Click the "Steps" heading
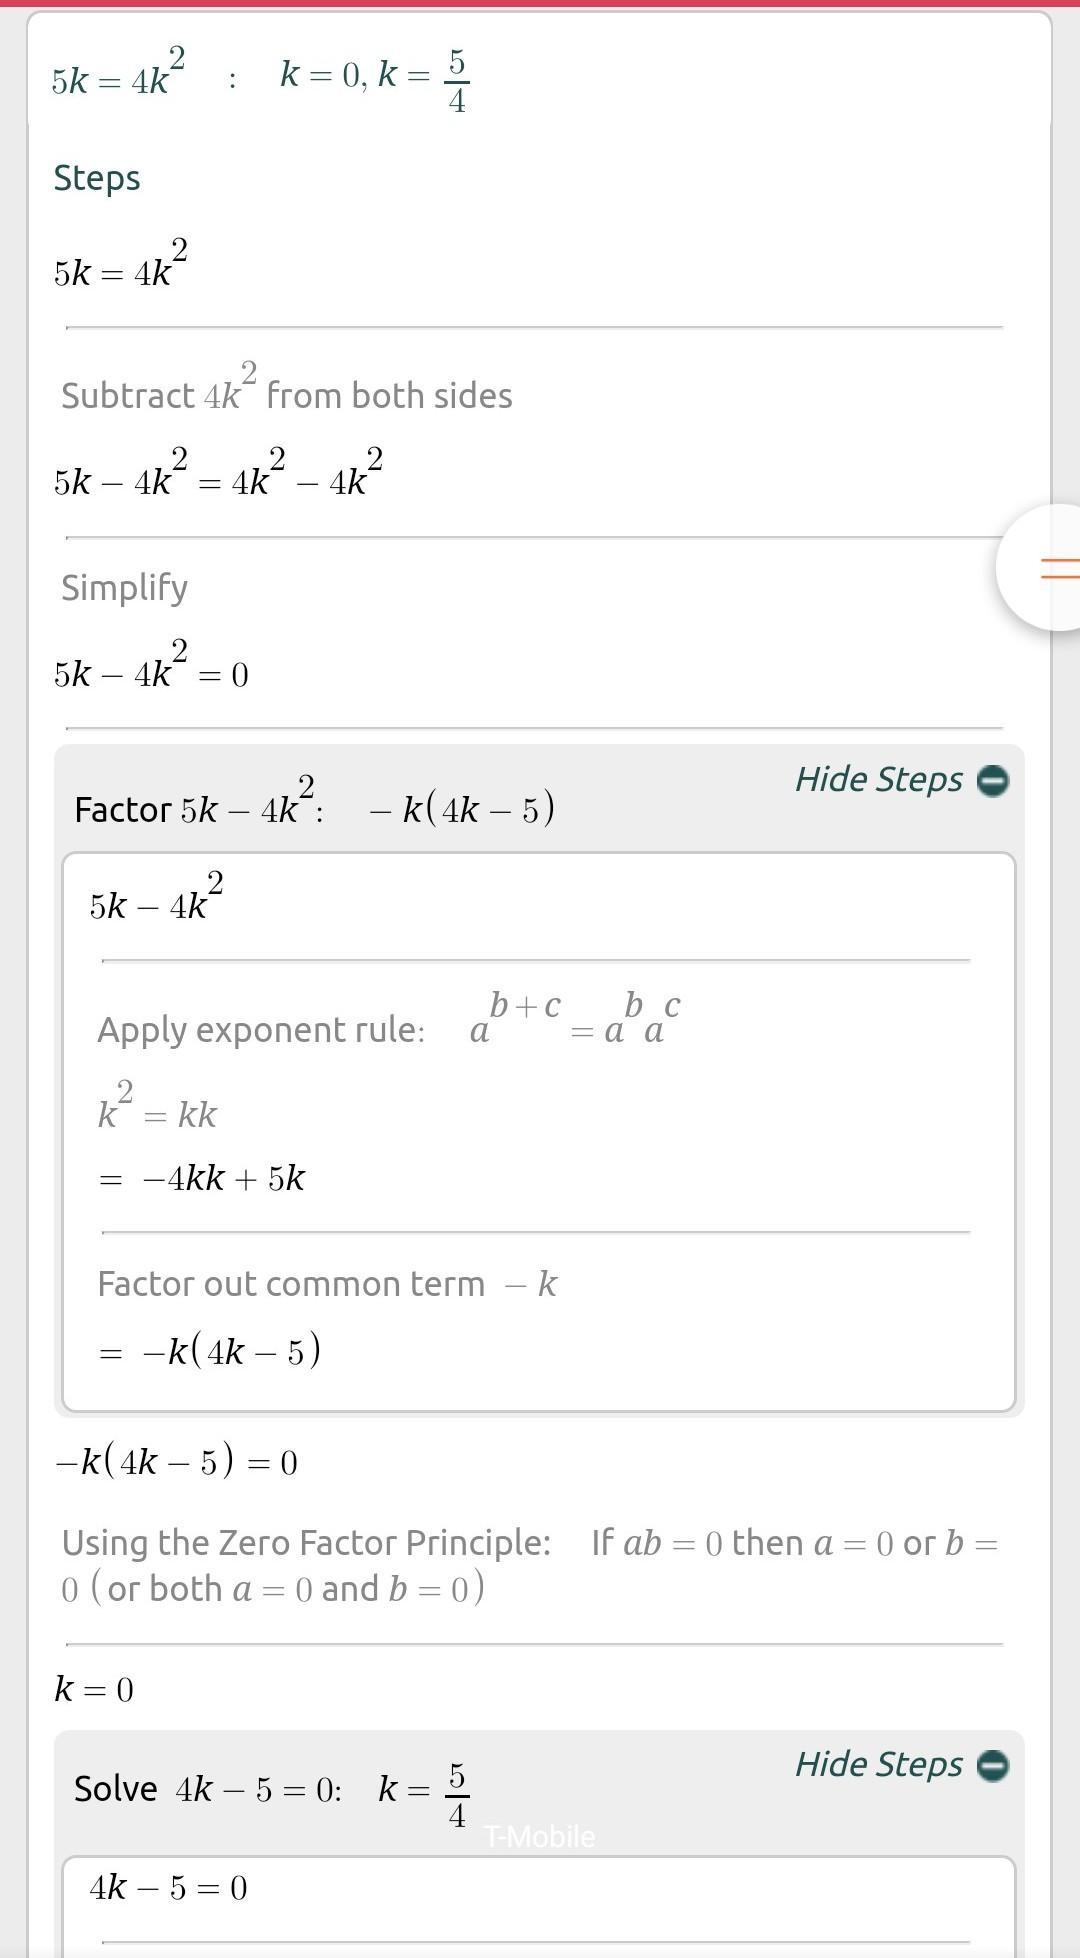 [x=97, y=178]
